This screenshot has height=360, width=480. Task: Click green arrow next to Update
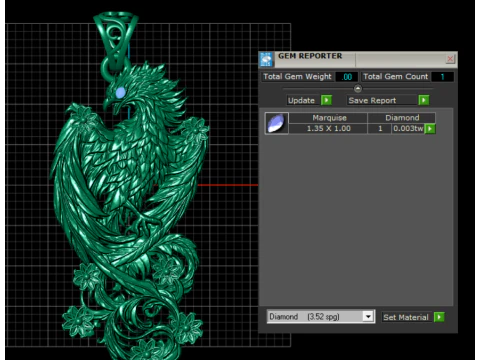coord(326,100)
